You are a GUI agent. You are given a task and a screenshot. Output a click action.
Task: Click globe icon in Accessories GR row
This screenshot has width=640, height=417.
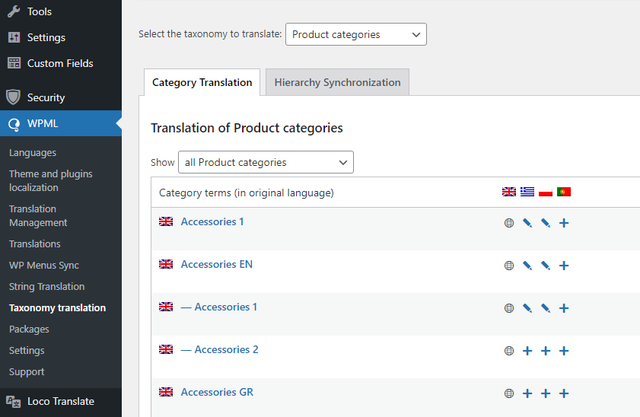coord(509,393)
